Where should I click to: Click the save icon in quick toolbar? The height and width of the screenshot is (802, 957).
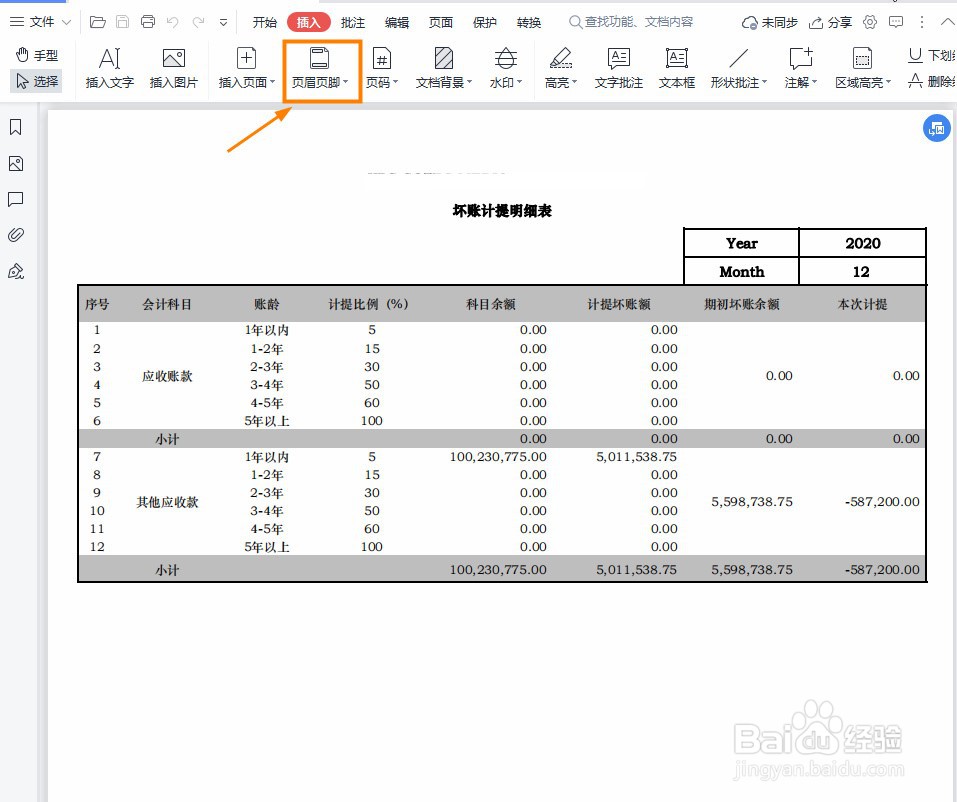click(x=123, y=22)
